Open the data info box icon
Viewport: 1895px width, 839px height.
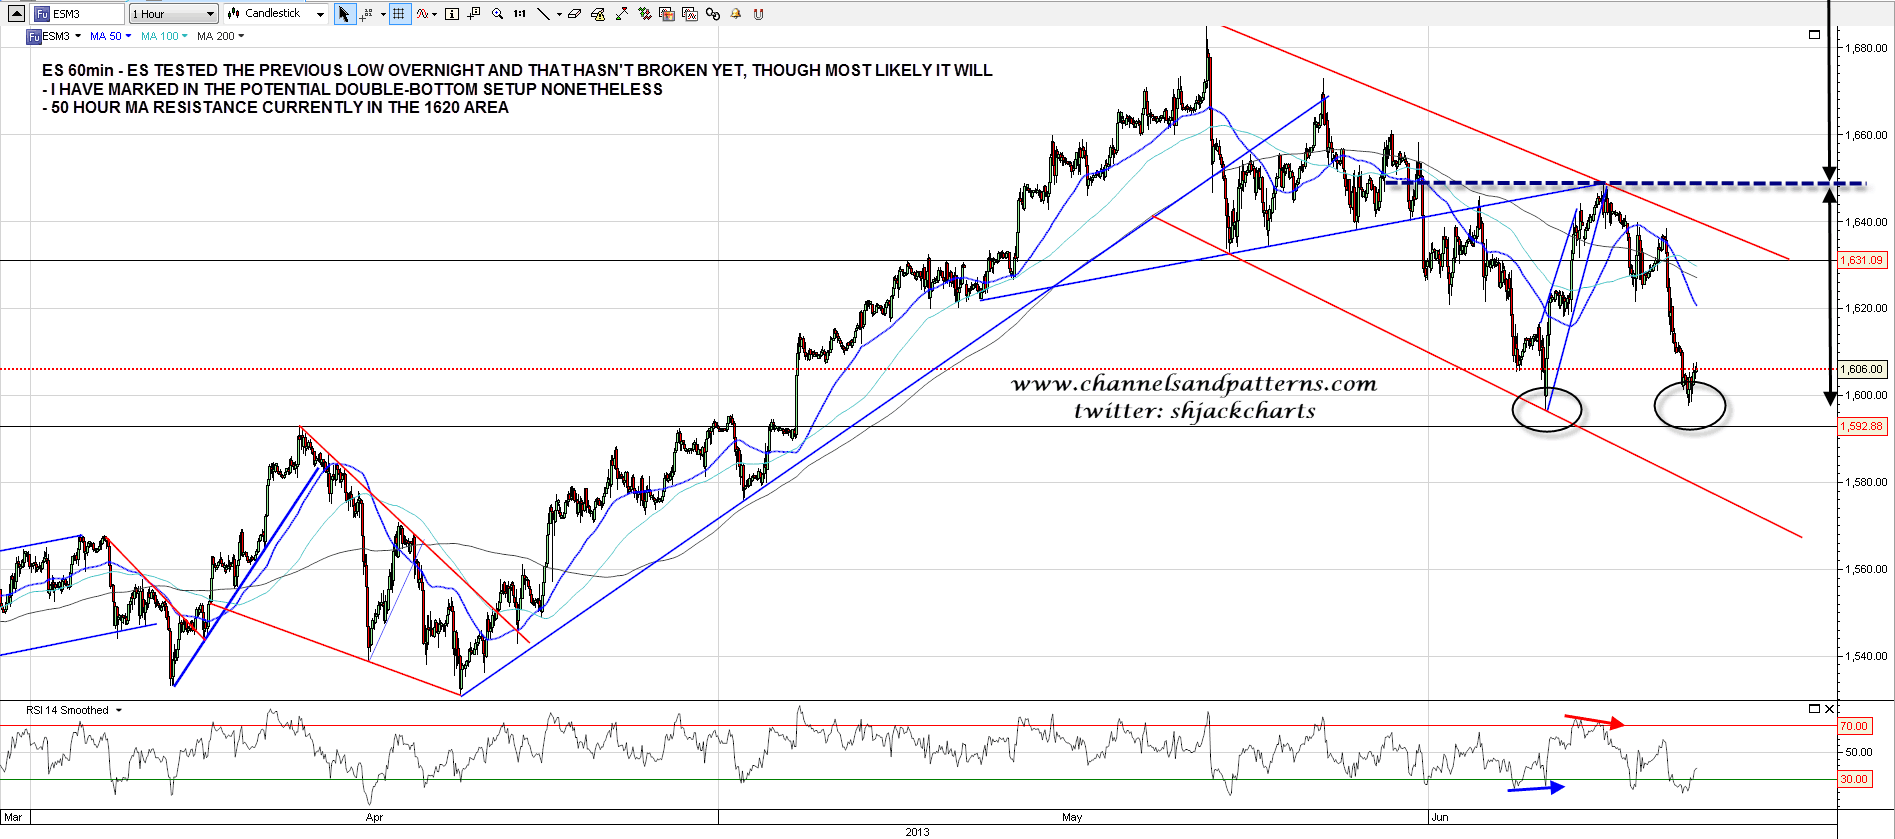tap(452, 14)
